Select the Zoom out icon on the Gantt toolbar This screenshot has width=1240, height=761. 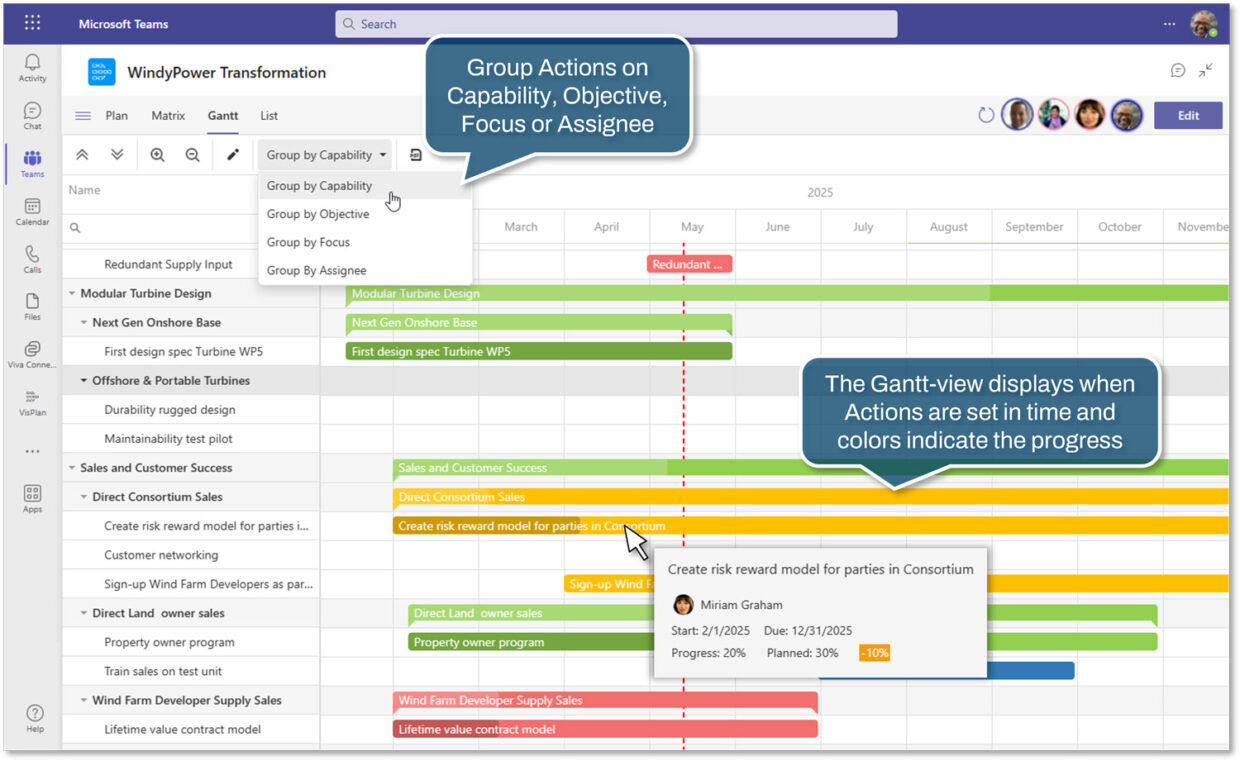(x=192, y=154)
